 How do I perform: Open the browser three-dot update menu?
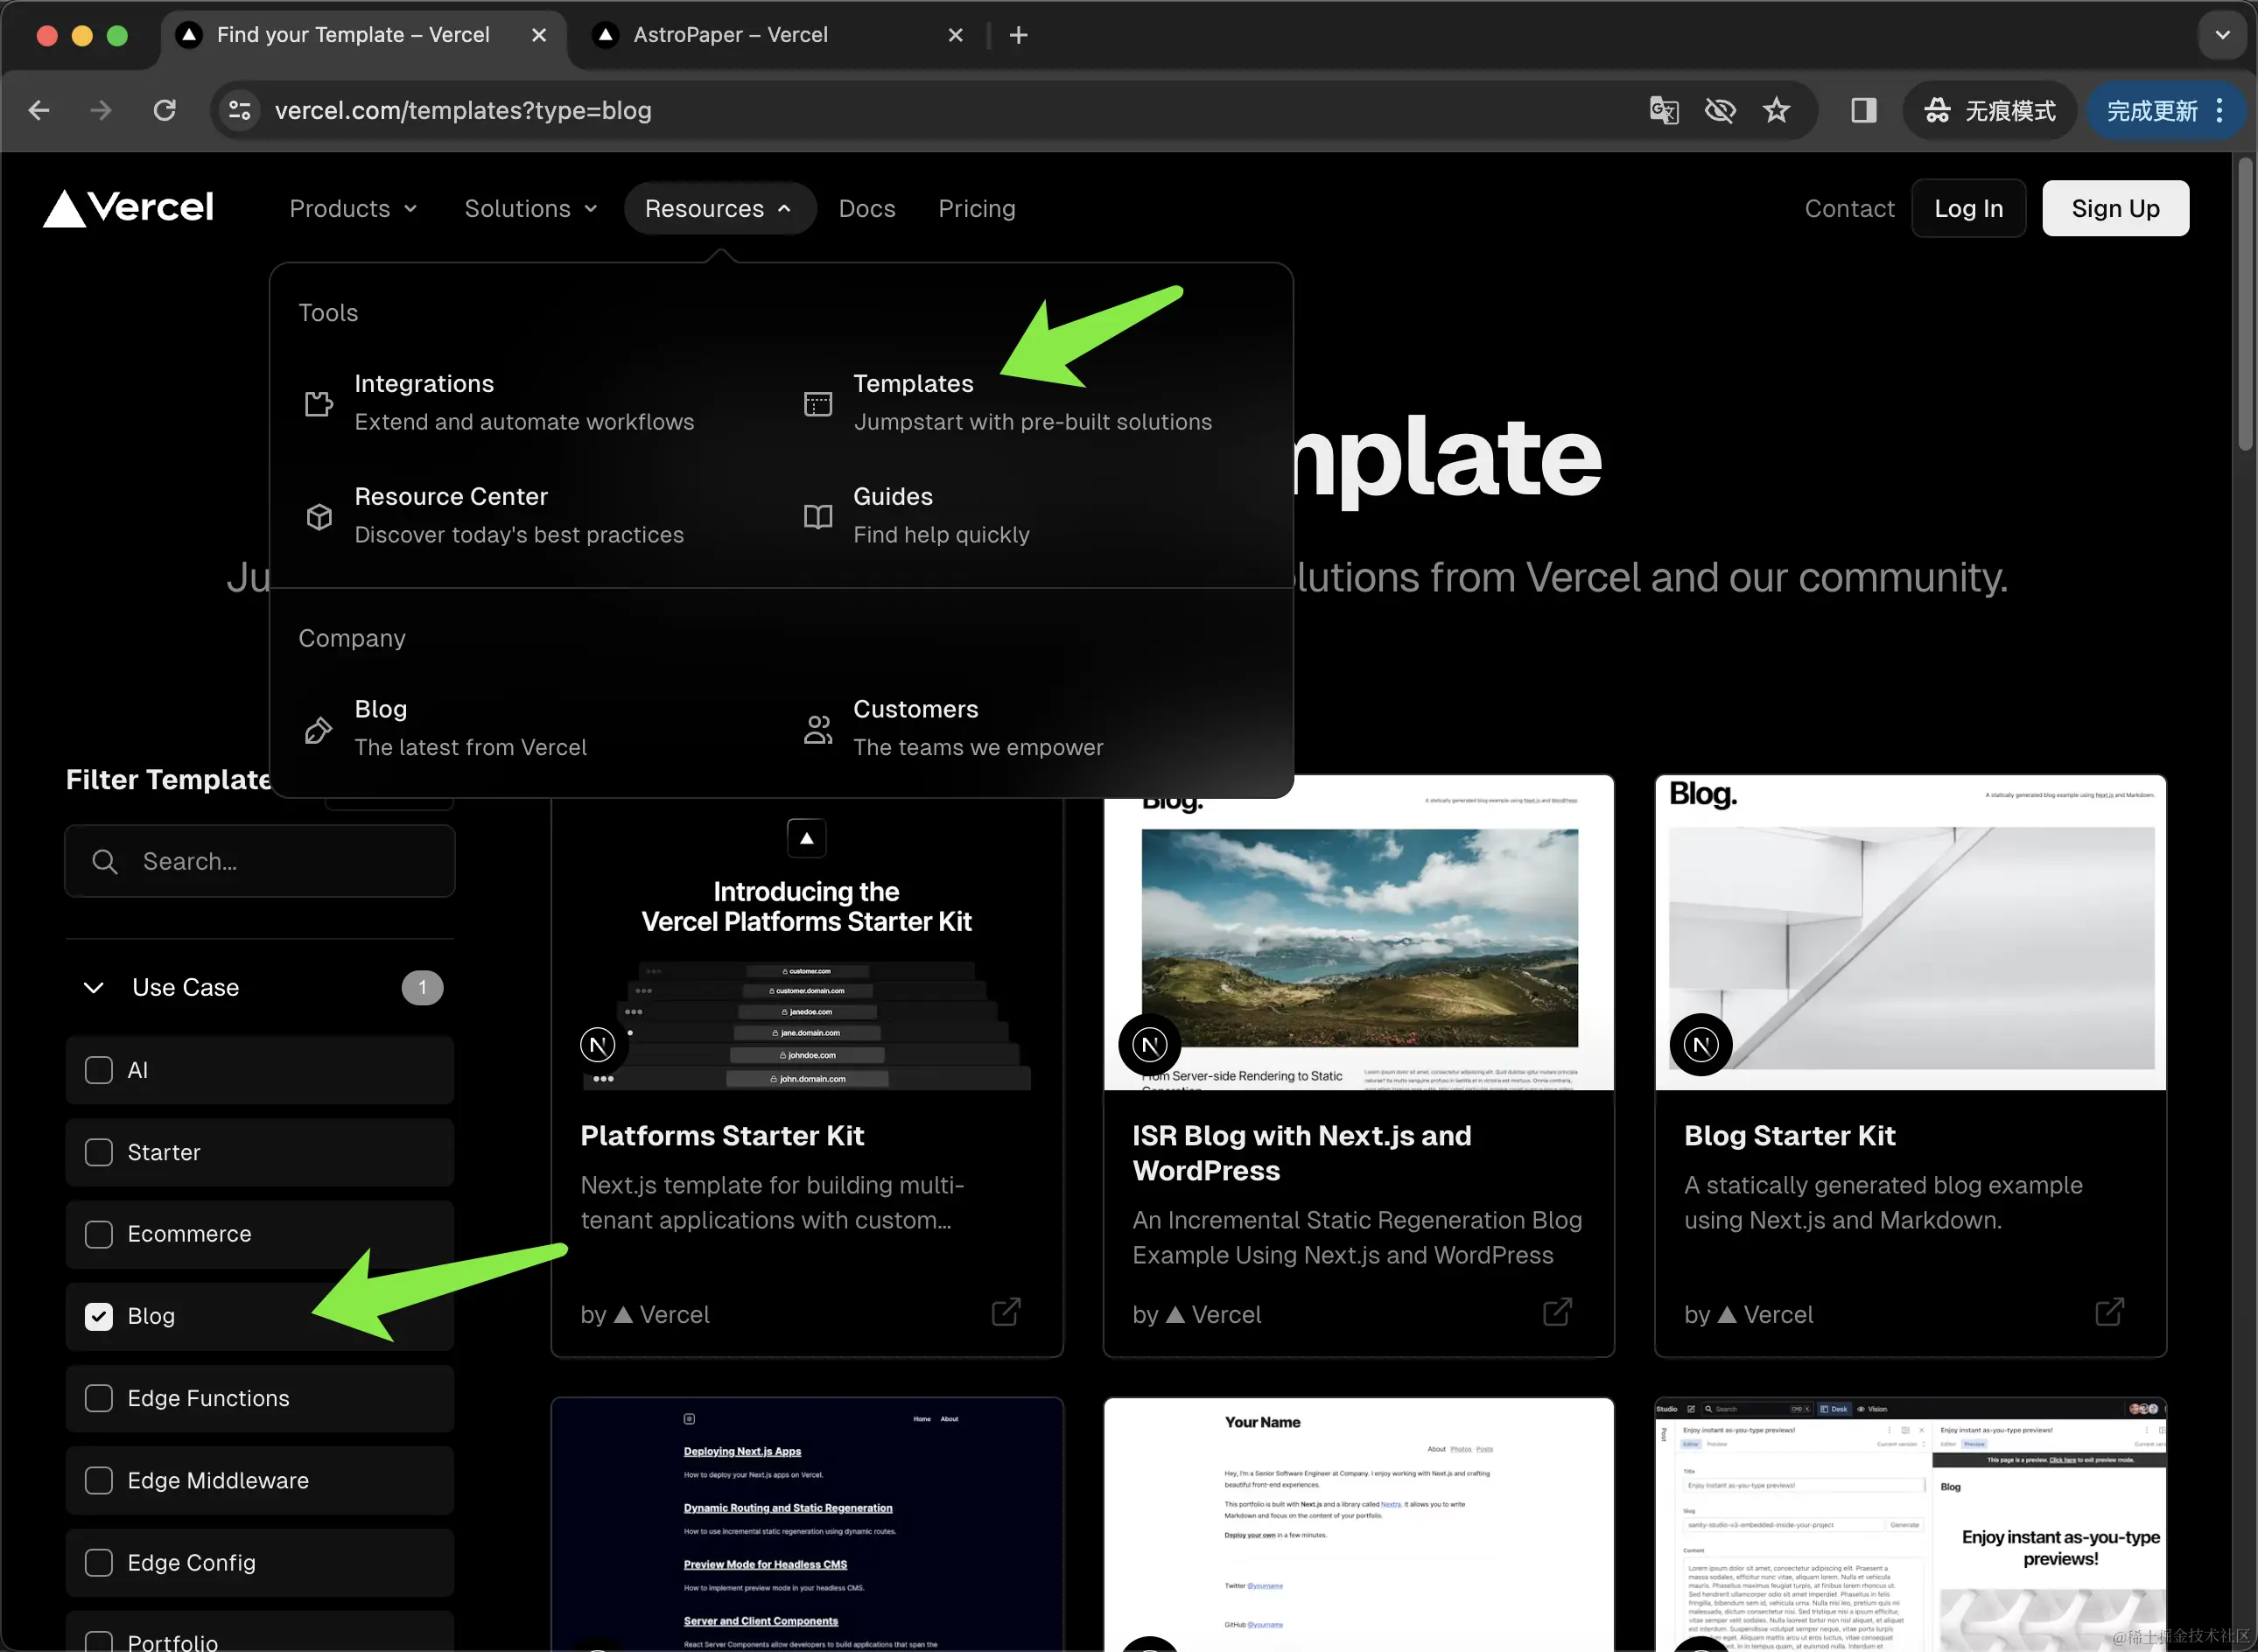2220,110
